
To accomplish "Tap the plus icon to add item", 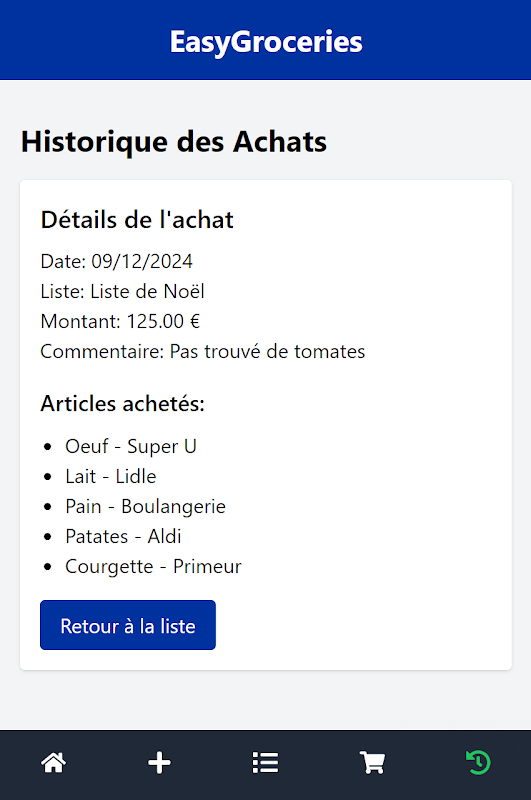I will tap(160, 763).
